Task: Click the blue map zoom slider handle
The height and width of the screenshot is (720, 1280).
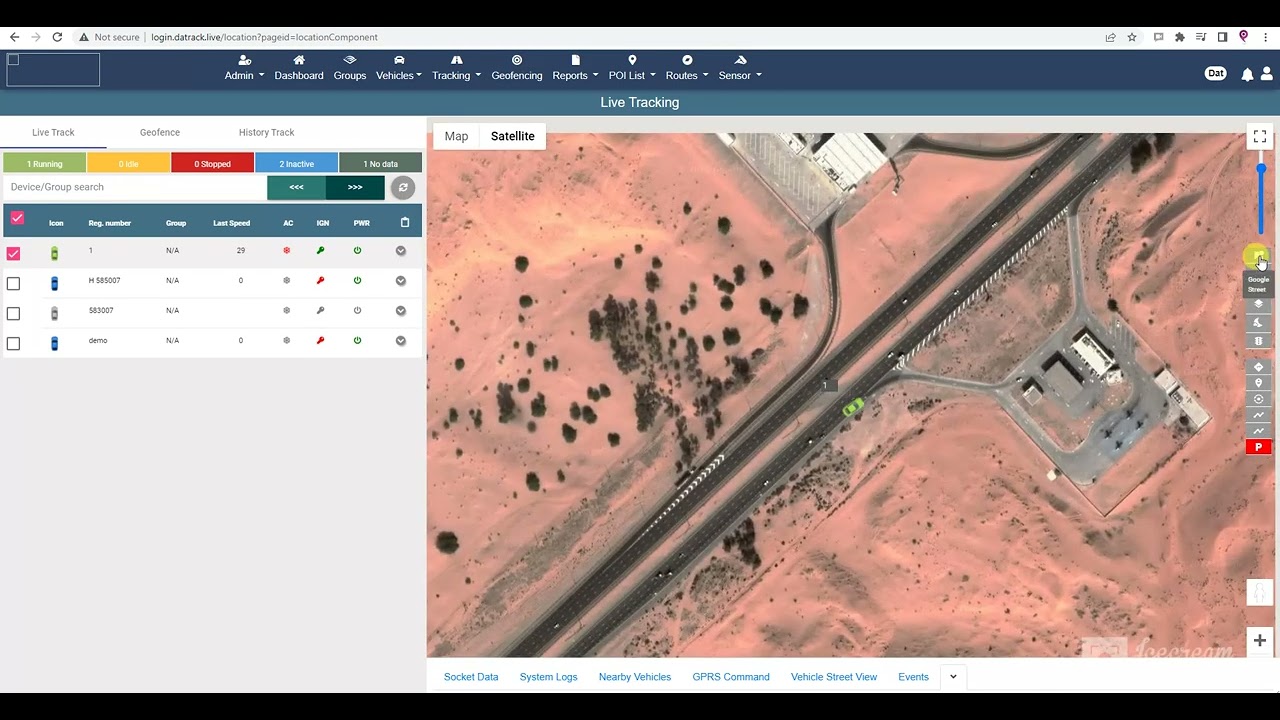Action: pyautogui.click(x=1261, y=168)
